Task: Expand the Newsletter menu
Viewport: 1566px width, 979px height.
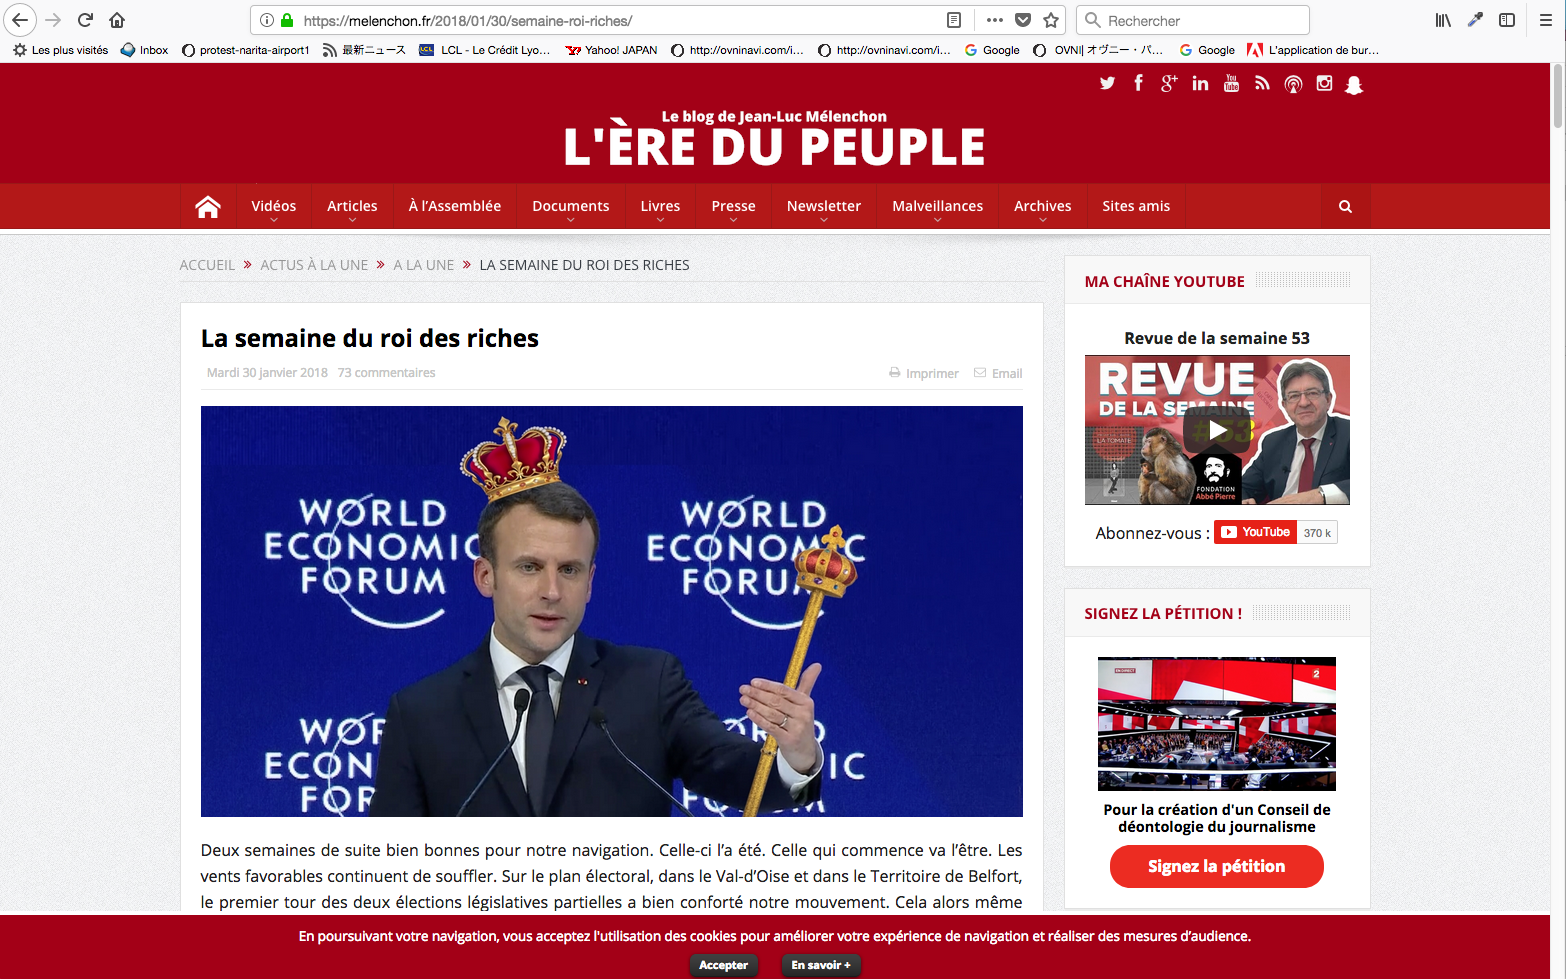Action: point(823,206)
